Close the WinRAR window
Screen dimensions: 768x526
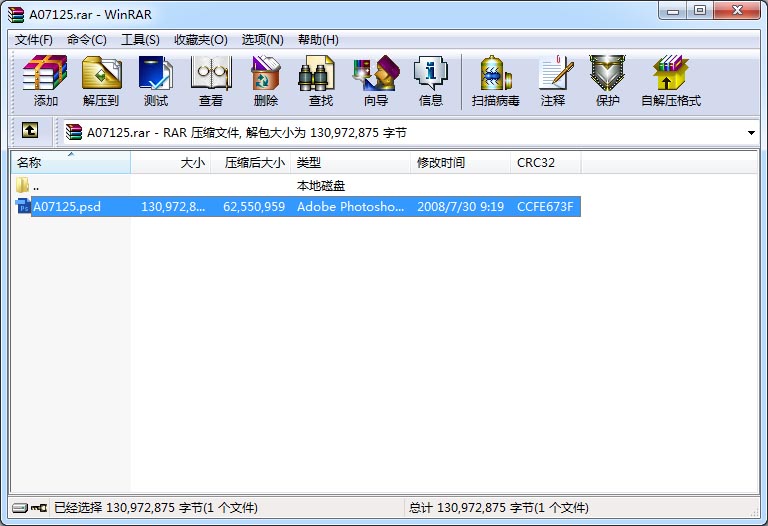pyautogui.click(x=737, y=11)
